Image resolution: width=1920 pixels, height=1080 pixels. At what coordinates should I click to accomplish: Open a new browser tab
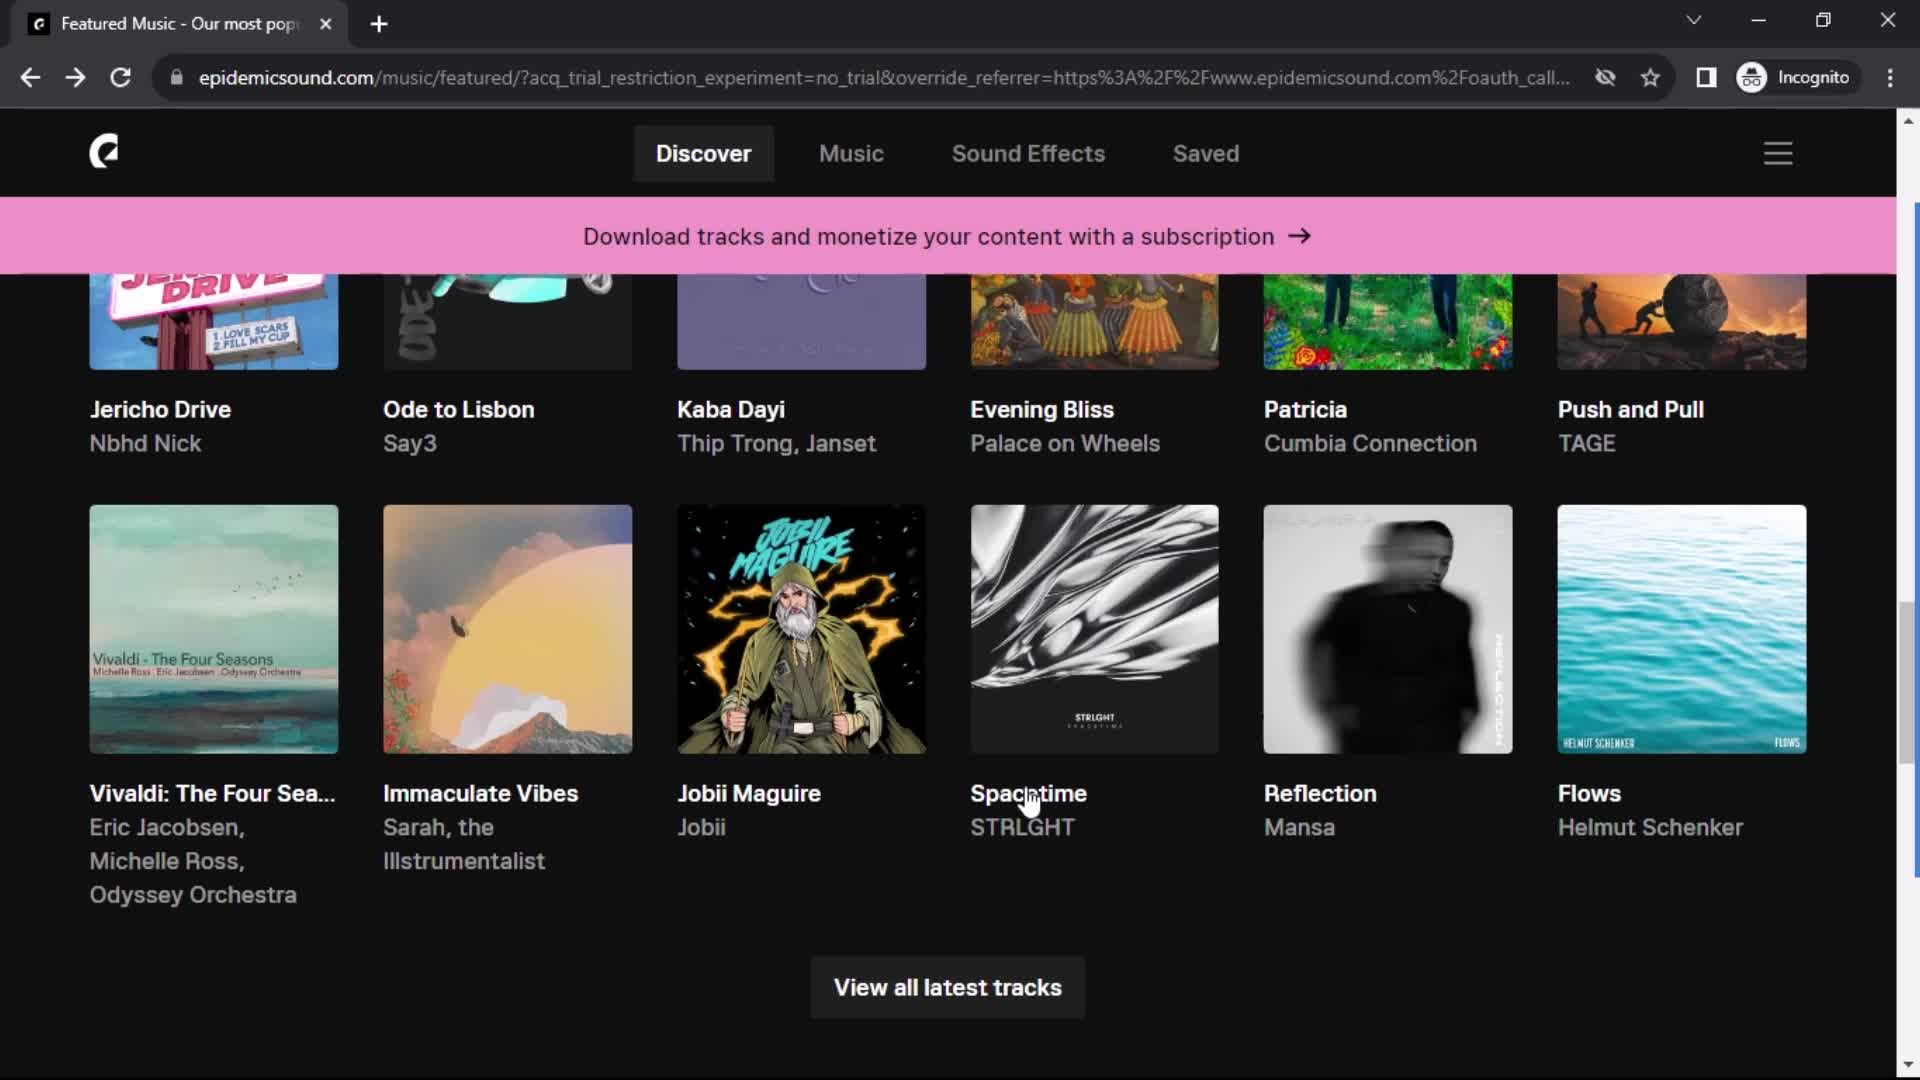(378, 24)
